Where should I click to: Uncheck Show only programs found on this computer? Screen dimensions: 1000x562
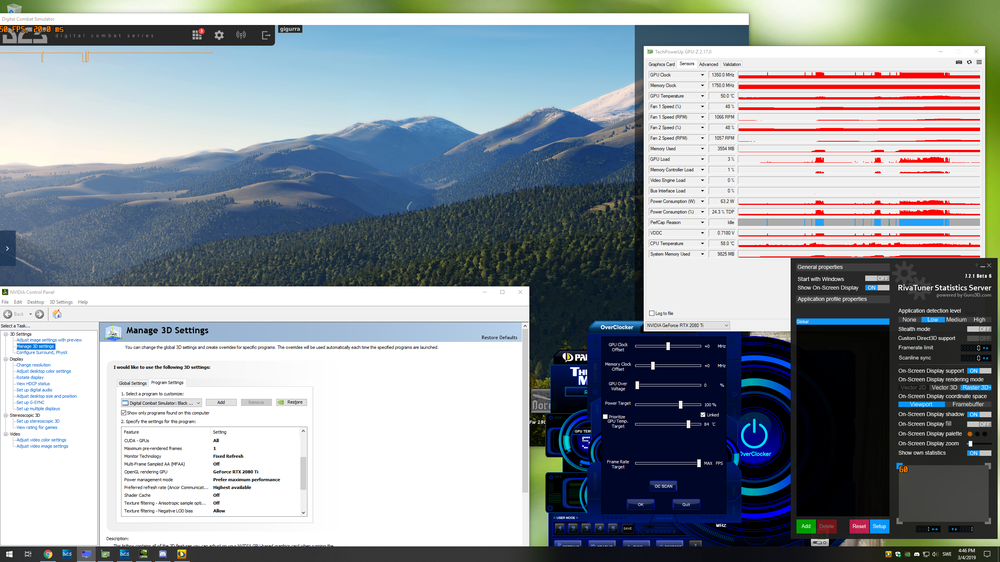(x=124, y=412)
